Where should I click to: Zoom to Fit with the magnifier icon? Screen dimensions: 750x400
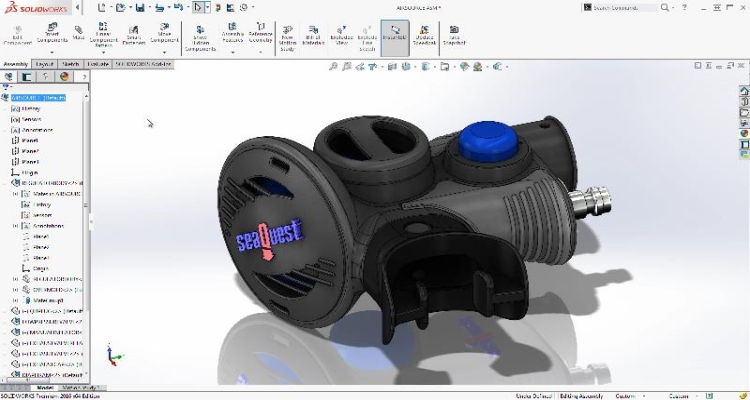pos(333,67)
